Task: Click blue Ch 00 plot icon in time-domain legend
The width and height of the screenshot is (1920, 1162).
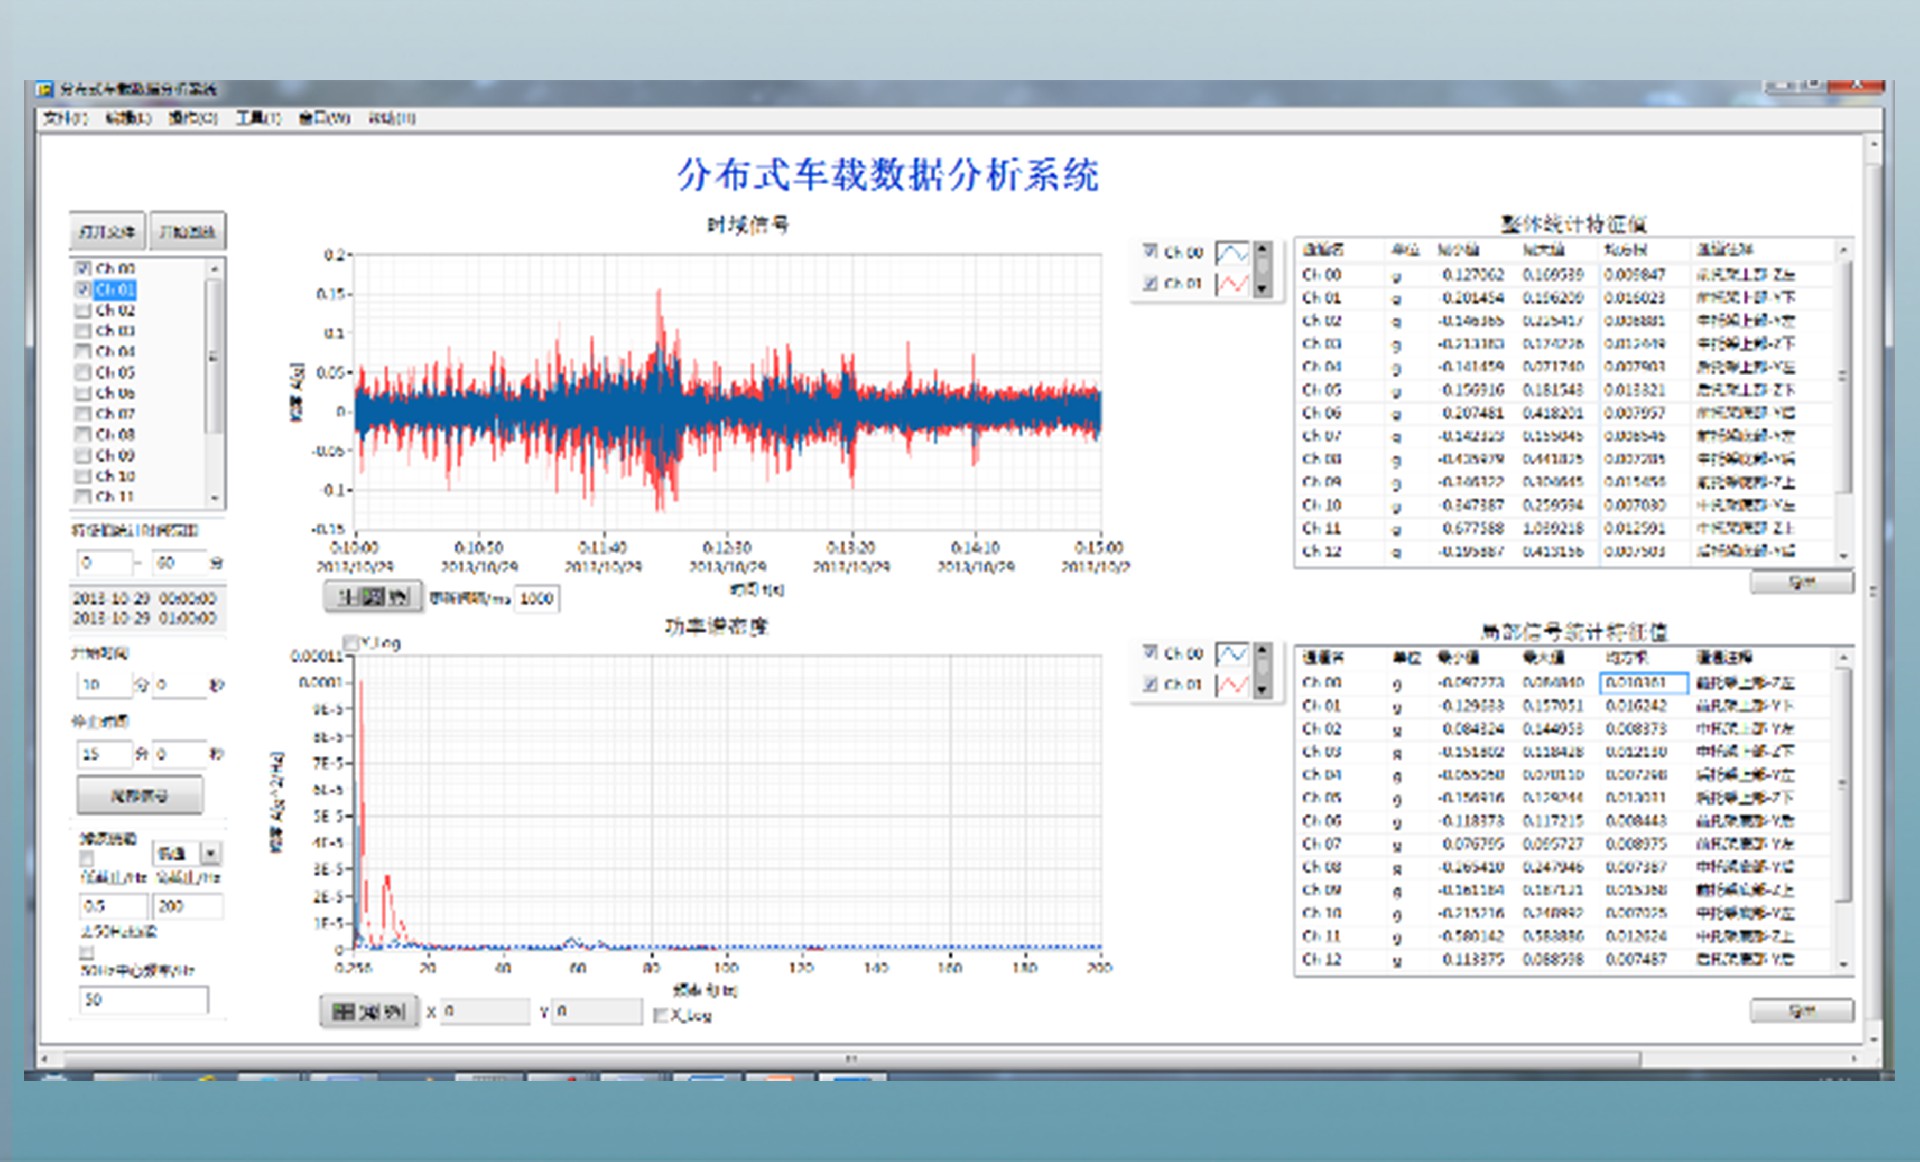Action: (x=1232, y=253)
